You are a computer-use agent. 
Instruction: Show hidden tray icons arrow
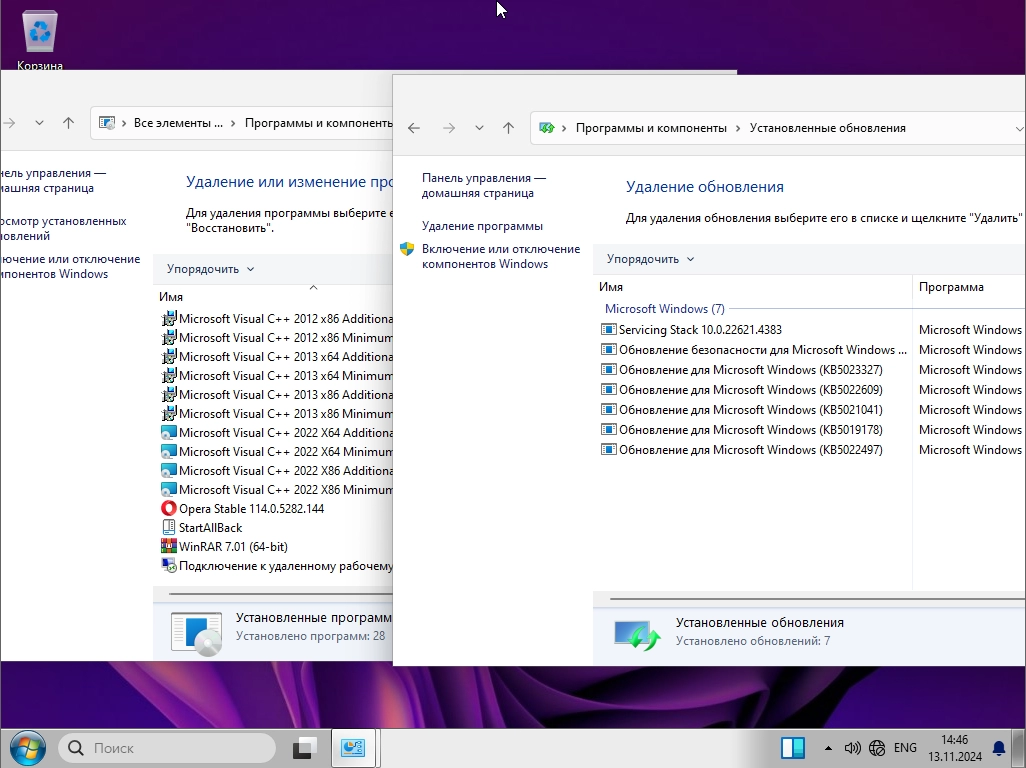pyautogui.click(x=828, y=748)
